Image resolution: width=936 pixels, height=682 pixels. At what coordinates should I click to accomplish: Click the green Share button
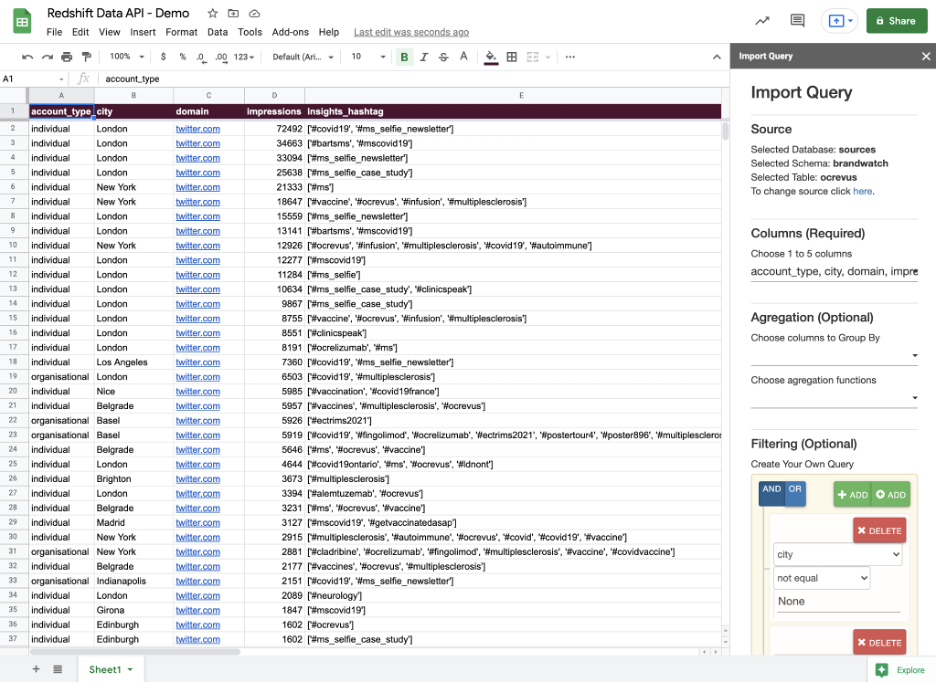897,21
